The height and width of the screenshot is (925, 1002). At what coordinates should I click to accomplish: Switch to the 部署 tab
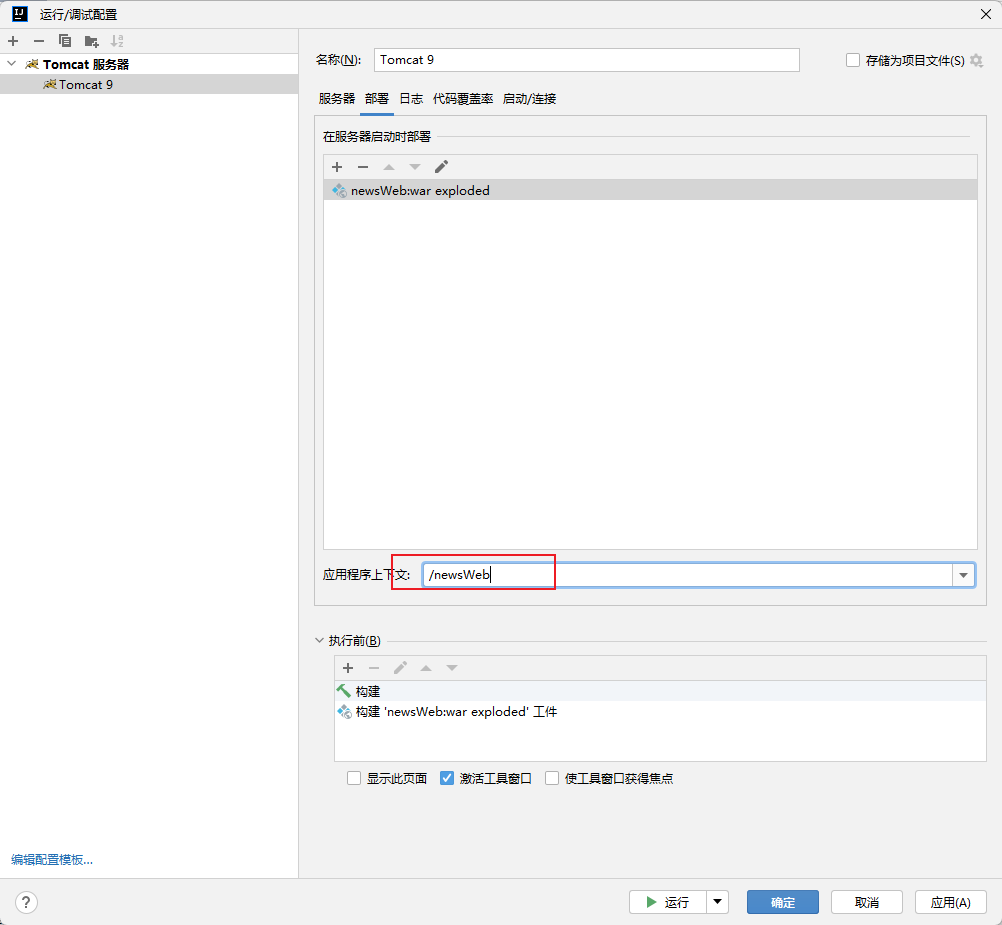tap(377, 98)
